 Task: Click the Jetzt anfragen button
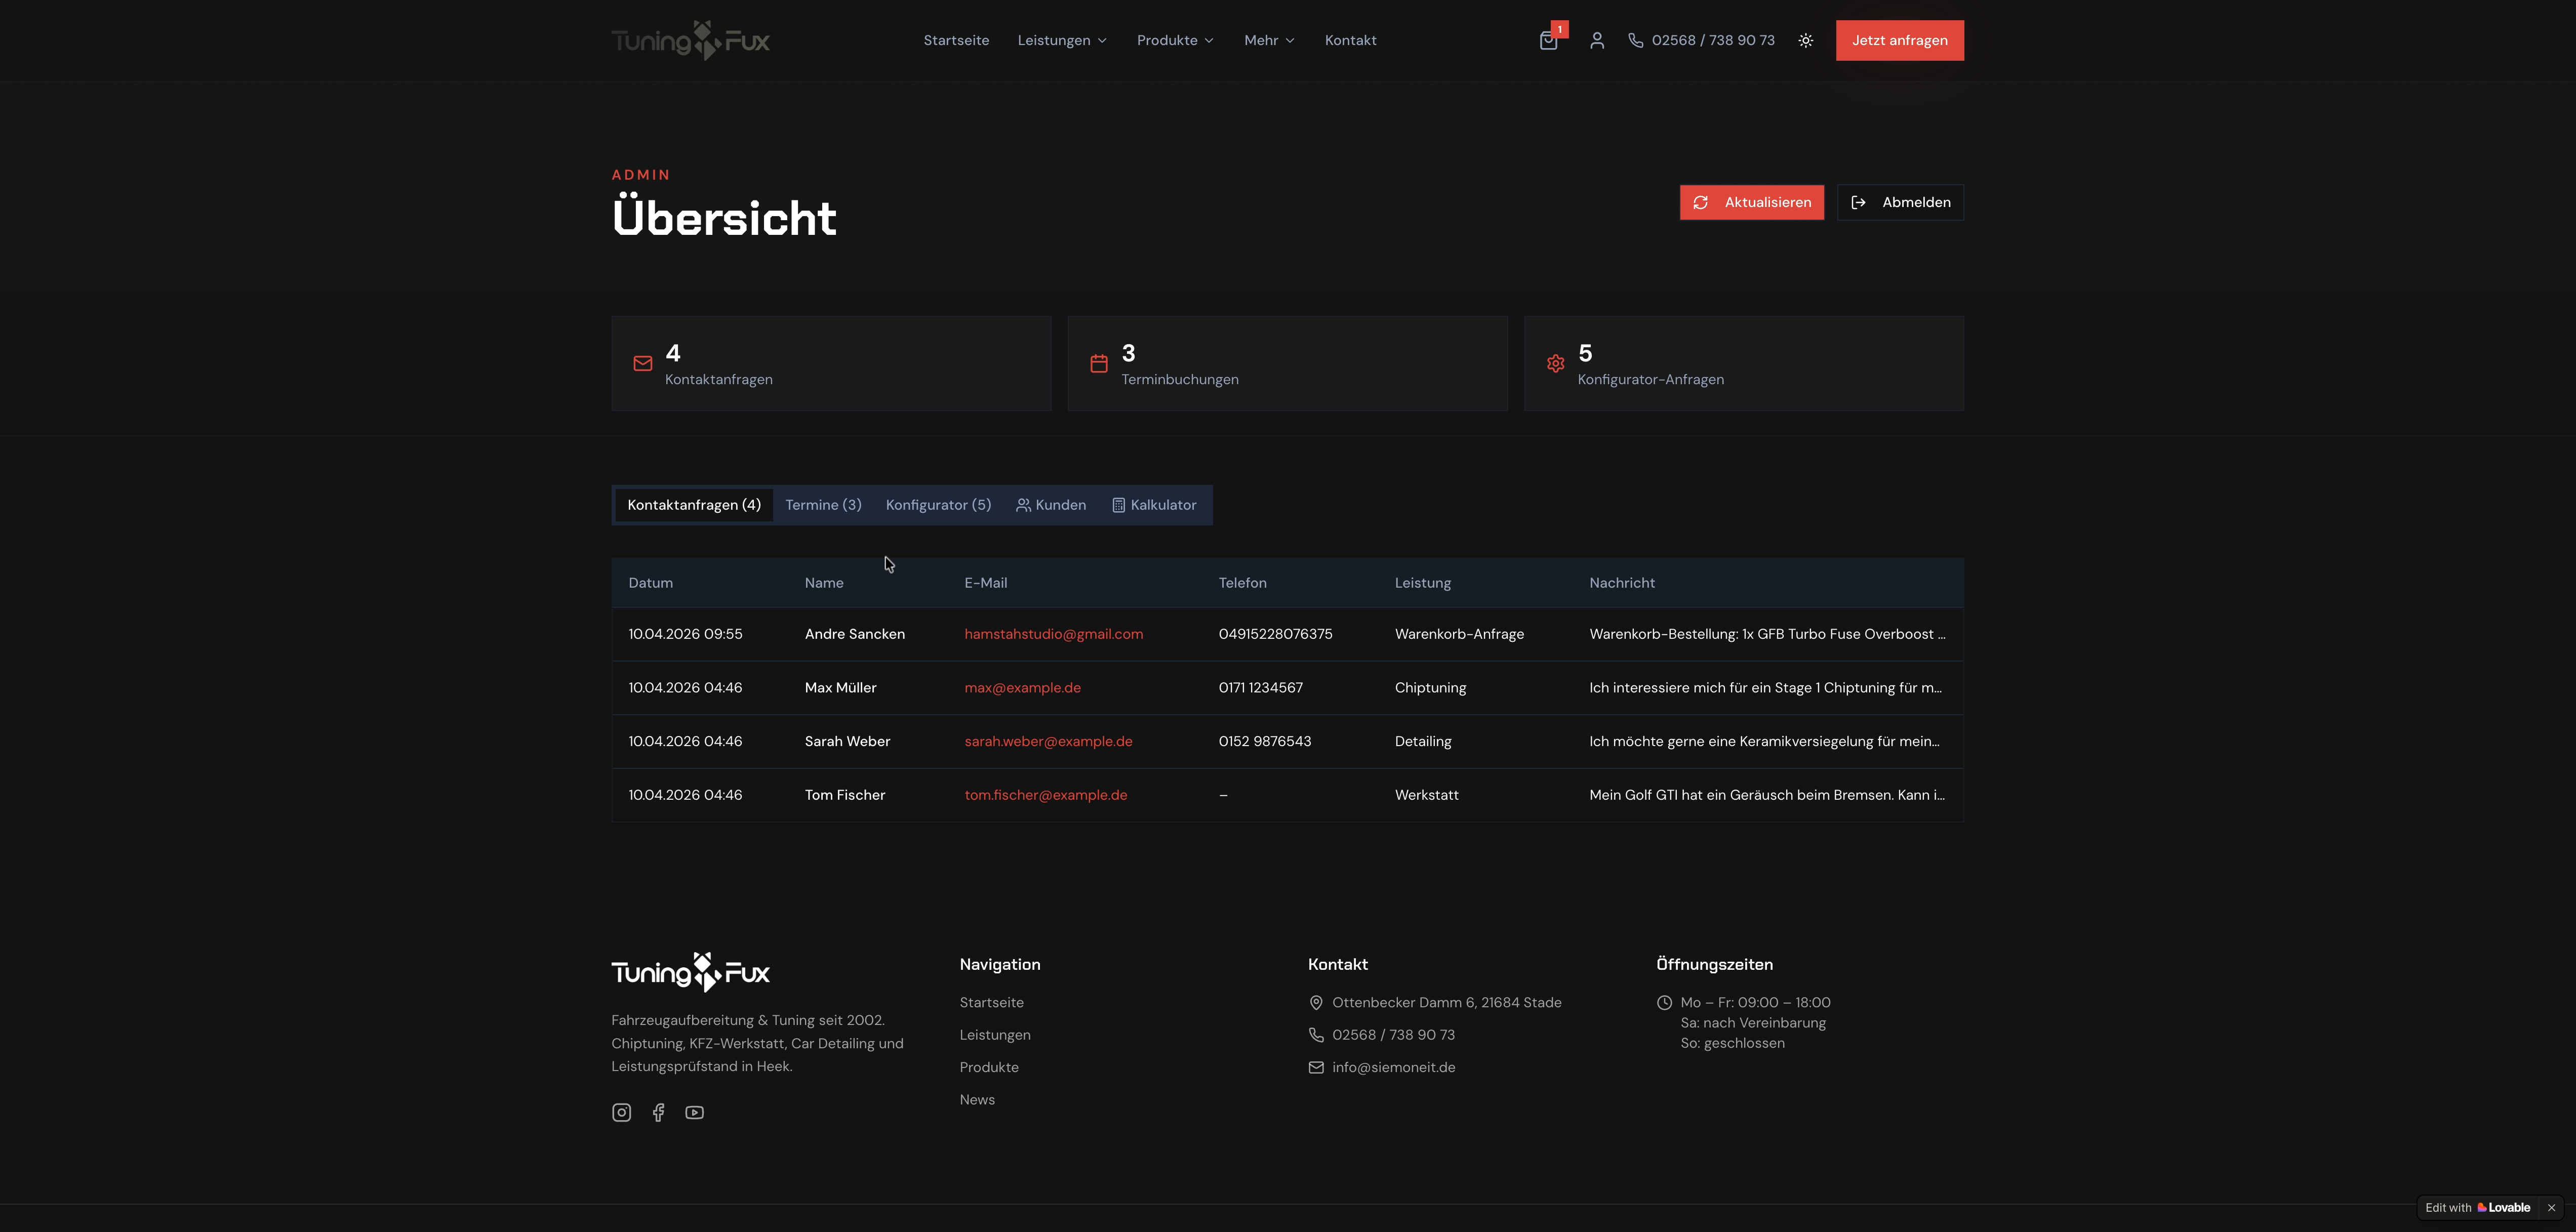[1899, 41]
